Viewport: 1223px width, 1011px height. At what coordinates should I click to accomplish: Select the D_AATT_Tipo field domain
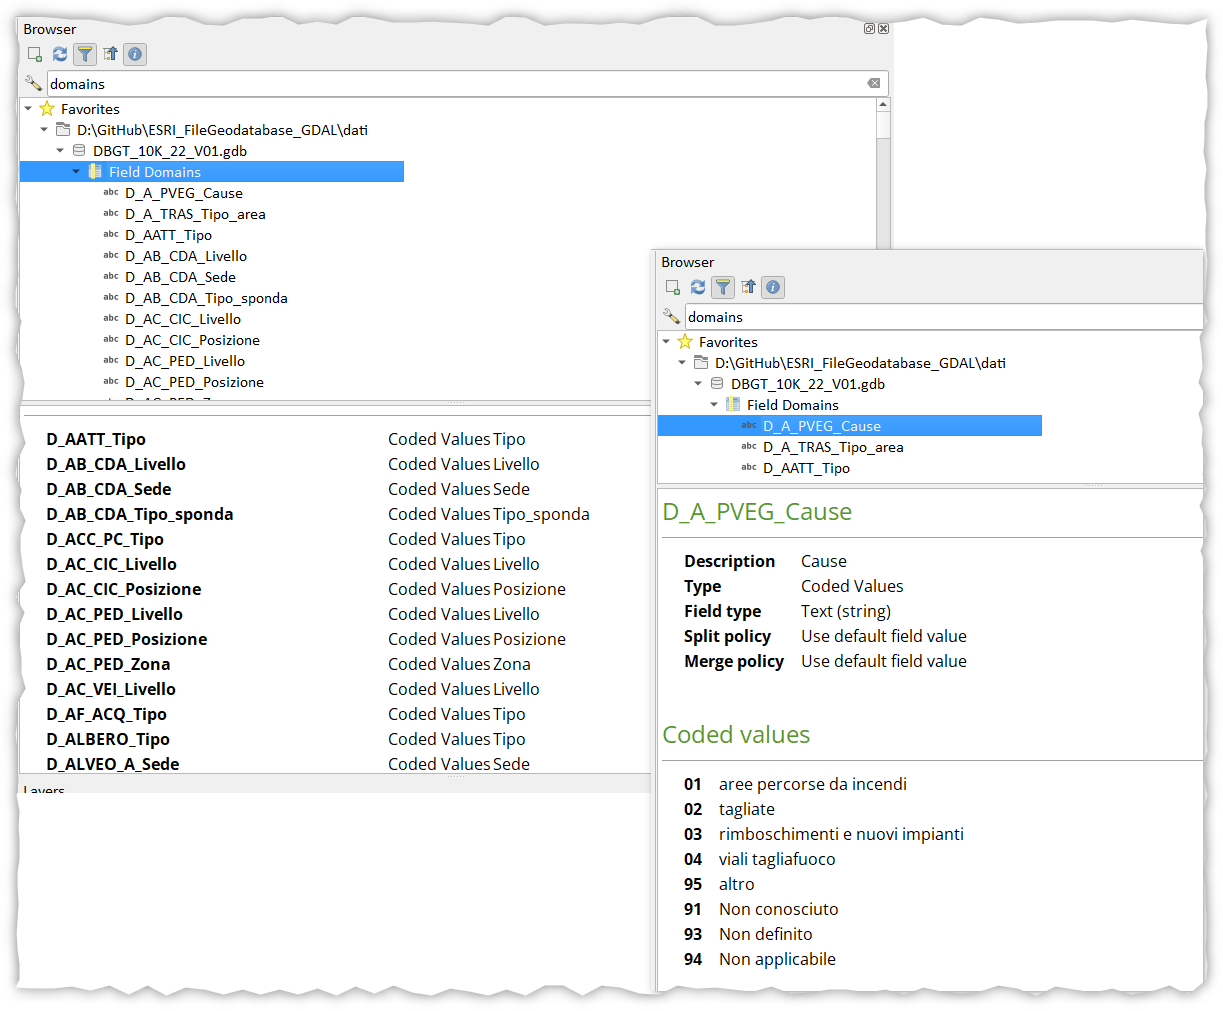tap(168, 234)
